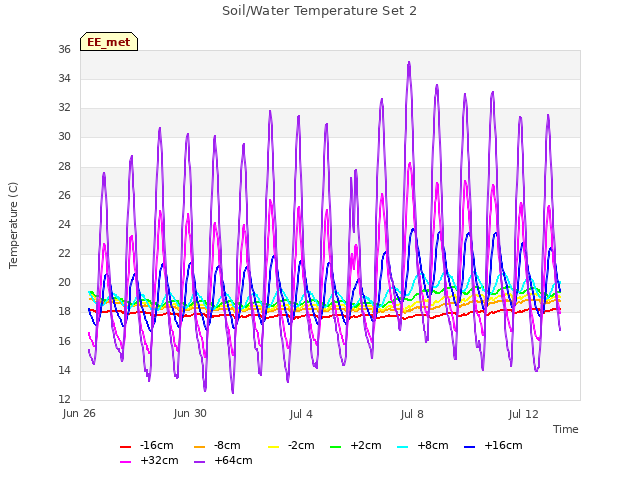The width and height of the screenshot is (640, 480).
Task: Click the 12 y-axis tick label
Action: pos(64,399)
